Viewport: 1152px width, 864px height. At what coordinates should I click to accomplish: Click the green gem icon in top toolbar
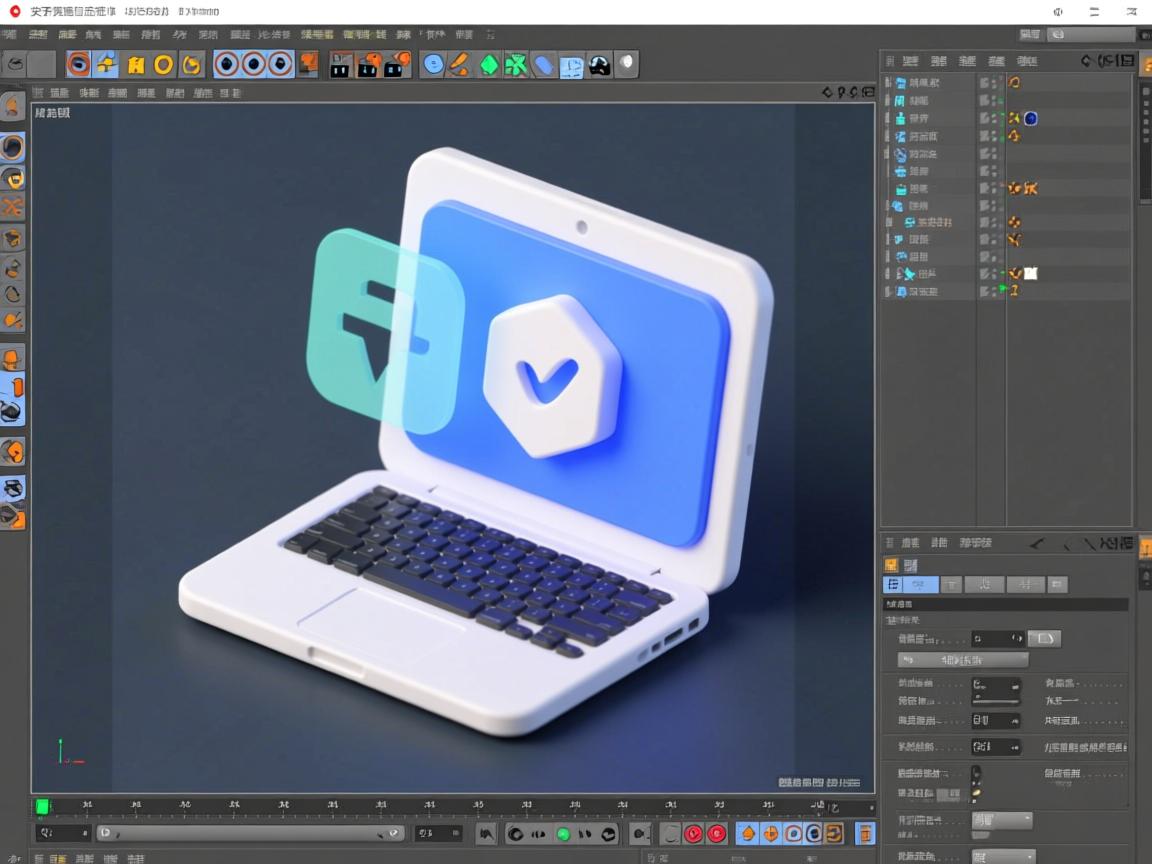[488, 65]
